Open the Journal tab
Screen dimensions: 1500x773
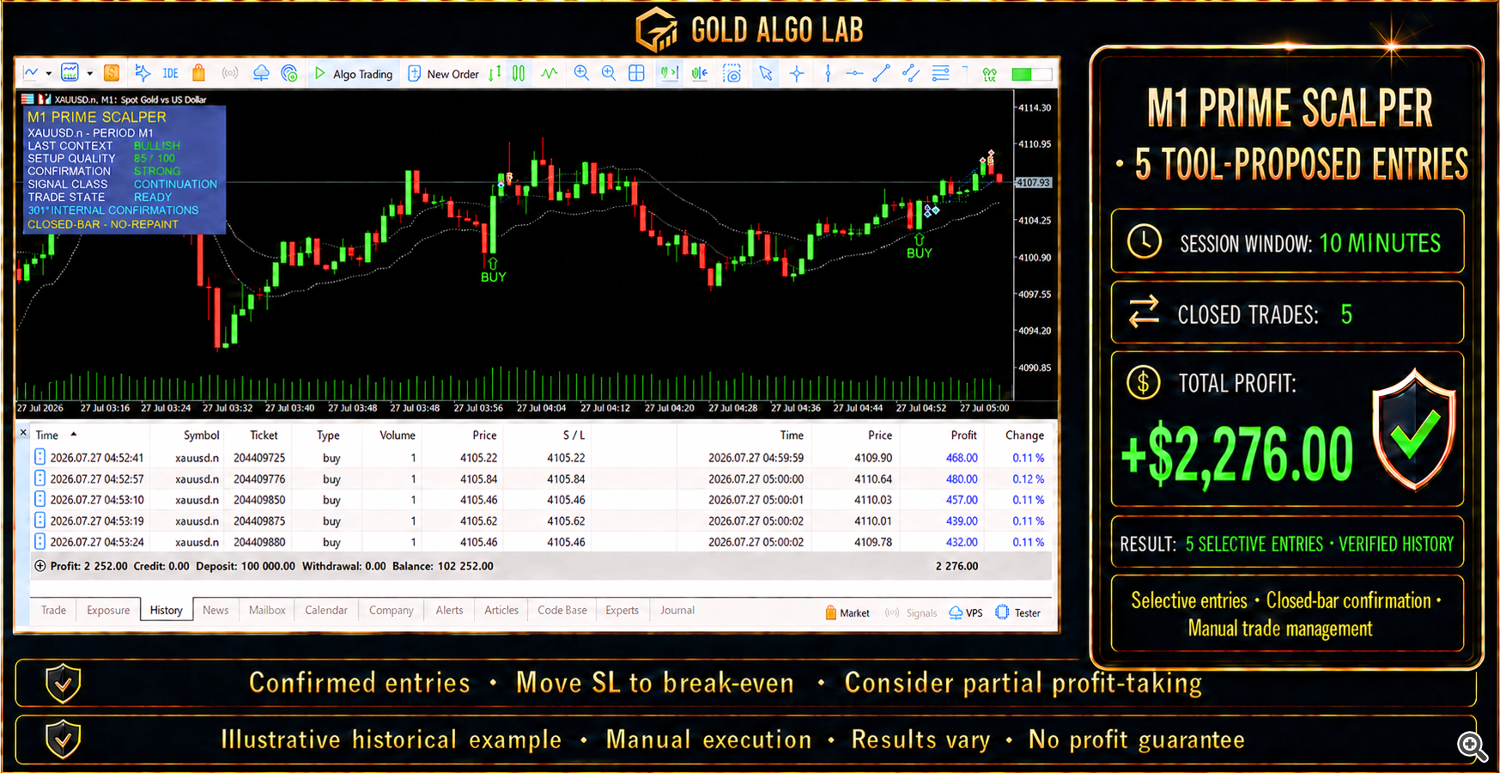(x=677, y=610)
